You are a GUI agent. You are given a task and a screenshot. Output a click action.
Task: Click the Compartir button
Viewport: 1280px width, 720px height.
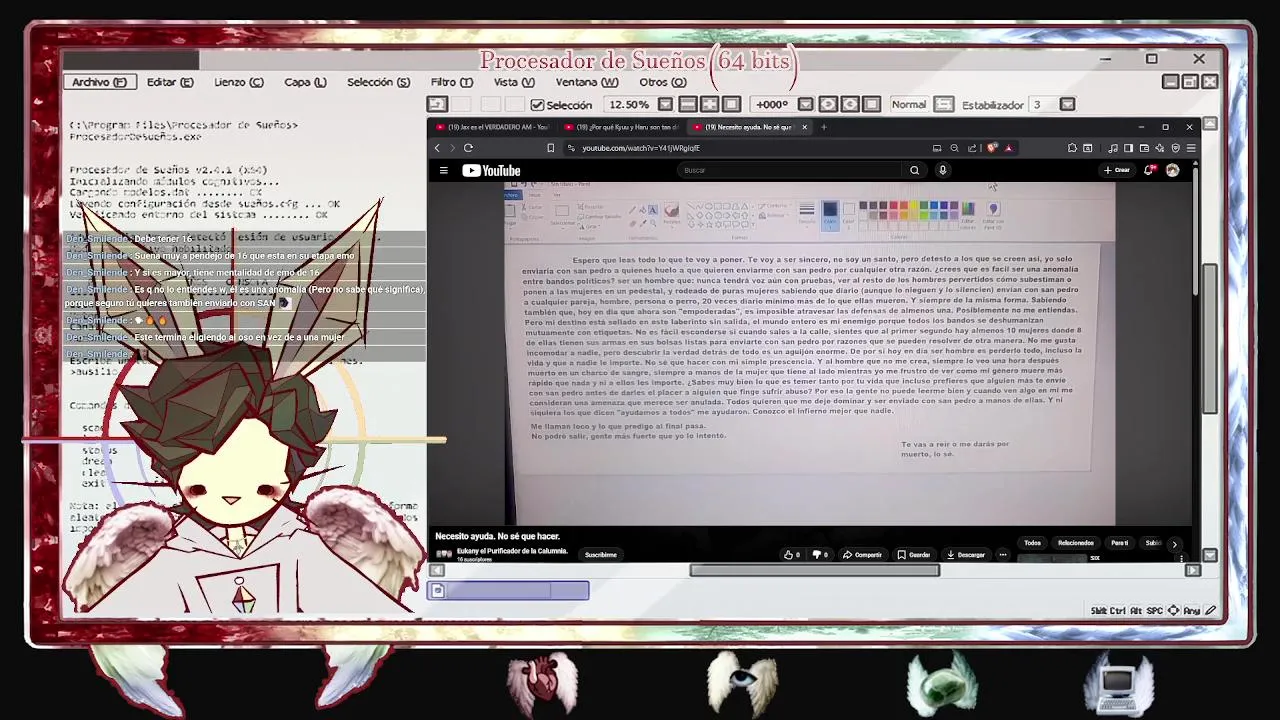pos(862,554)
